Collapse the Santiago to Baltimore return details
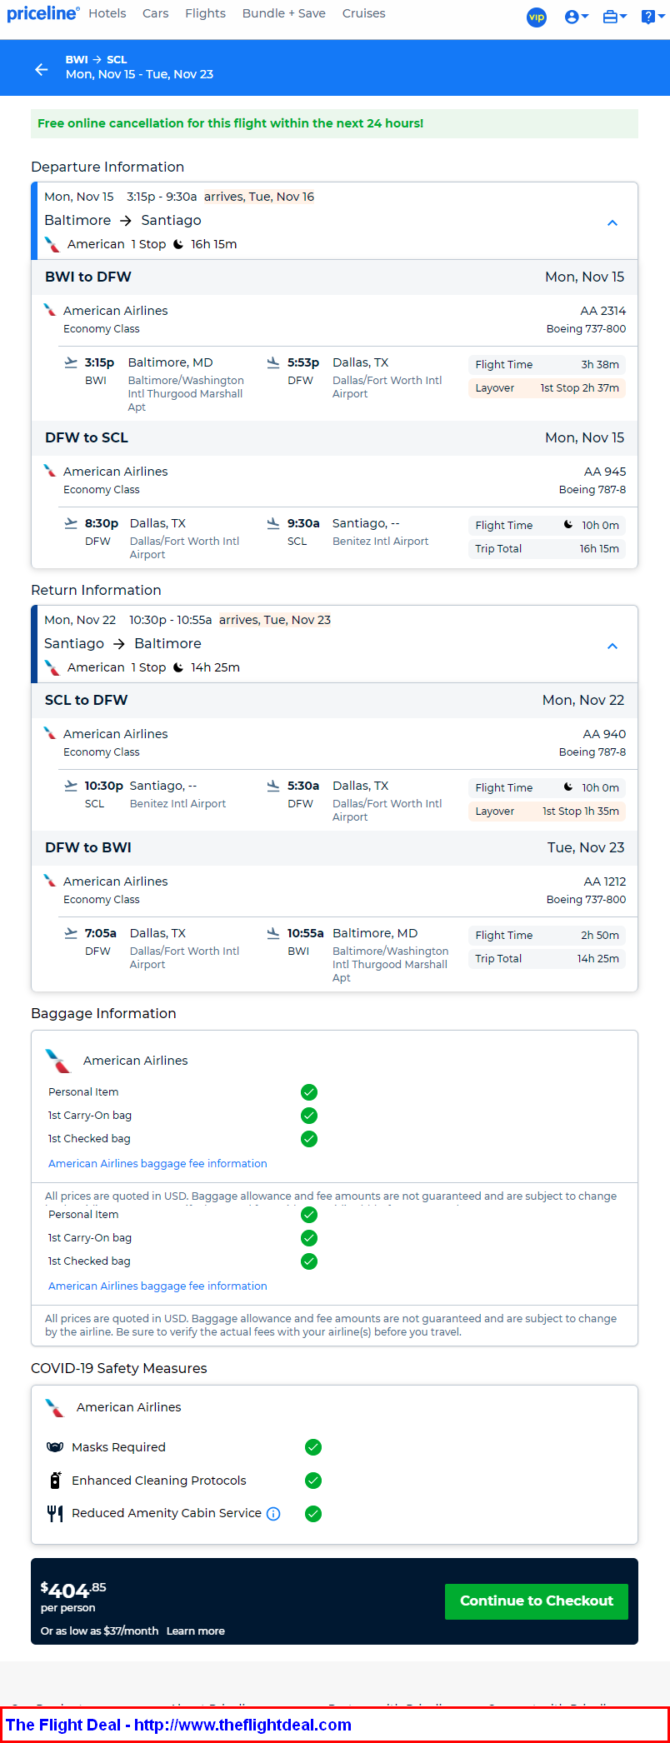The height and width of the screenshot is (1743, 670). click(x=613, y=646)
